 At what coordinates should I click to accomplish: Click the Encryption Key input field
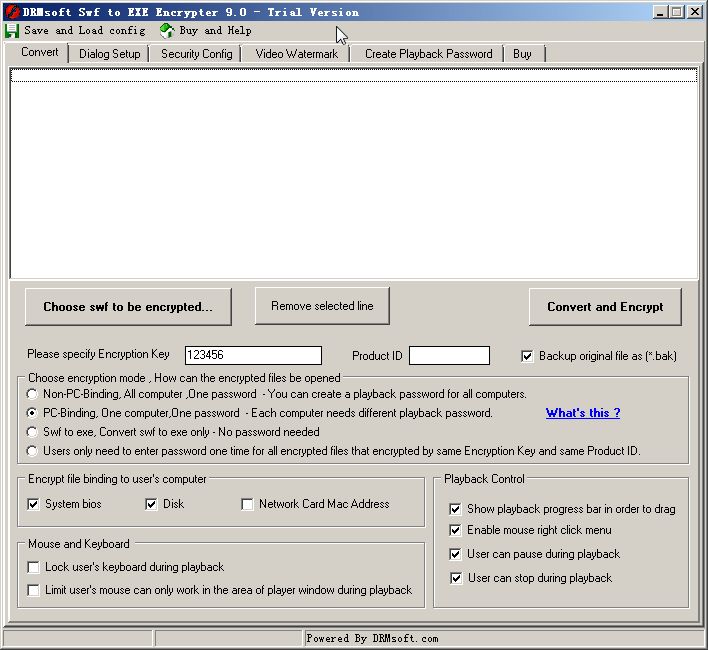click(x=253, y=355)
